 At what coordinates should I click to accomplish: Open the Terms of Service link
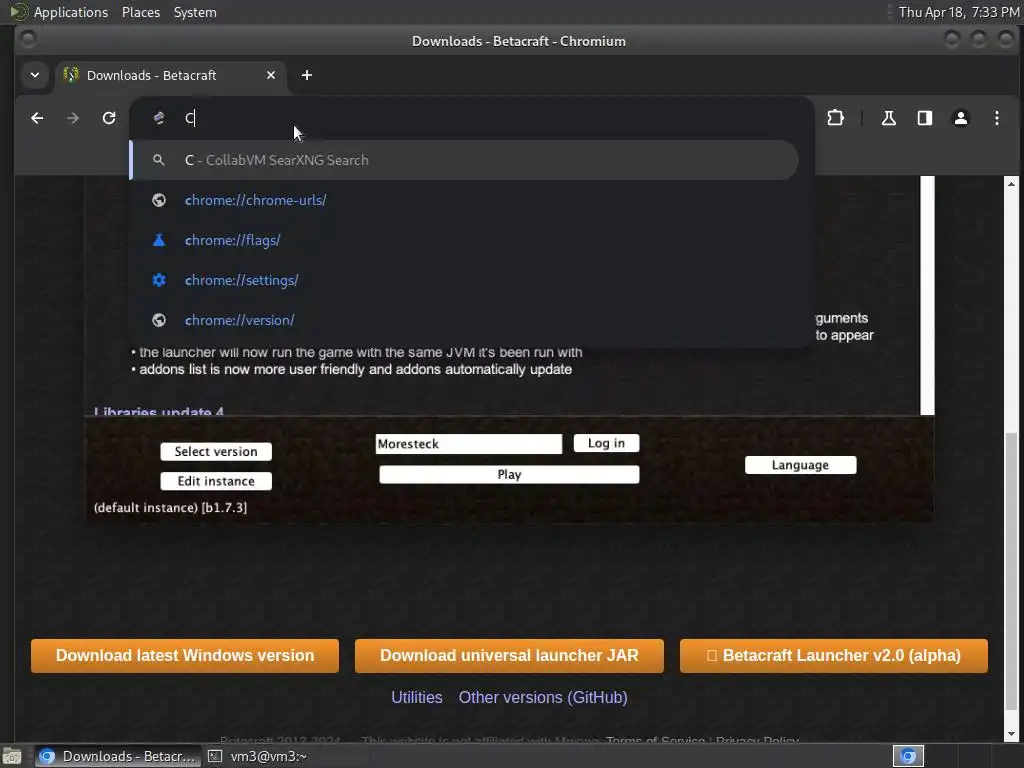tap(655, 741)
